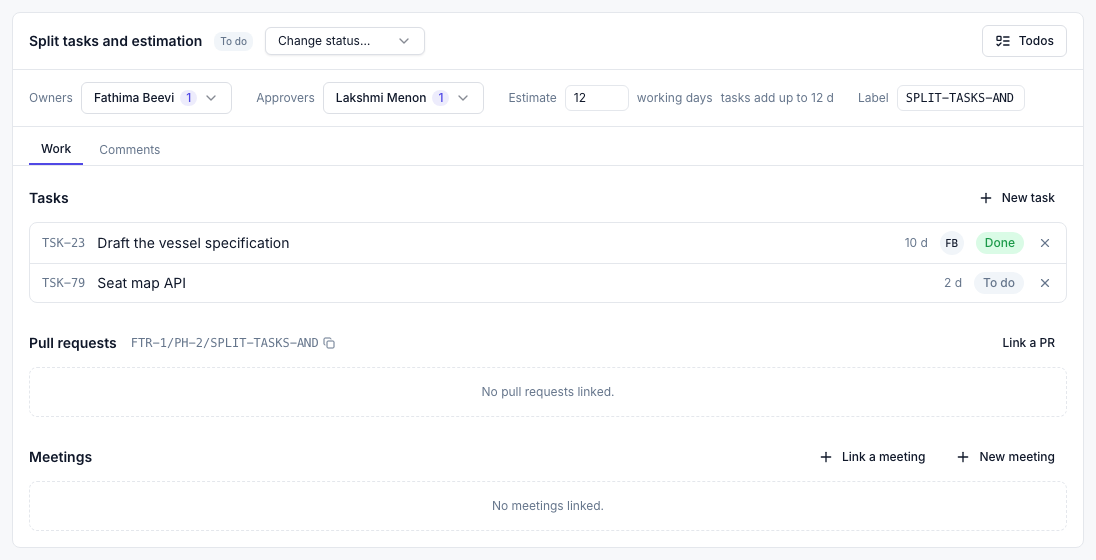Screen dimensions: 1096x560
Task: Click the owners count badge 1
Action: pyautogui.click(x=189, y=98)
